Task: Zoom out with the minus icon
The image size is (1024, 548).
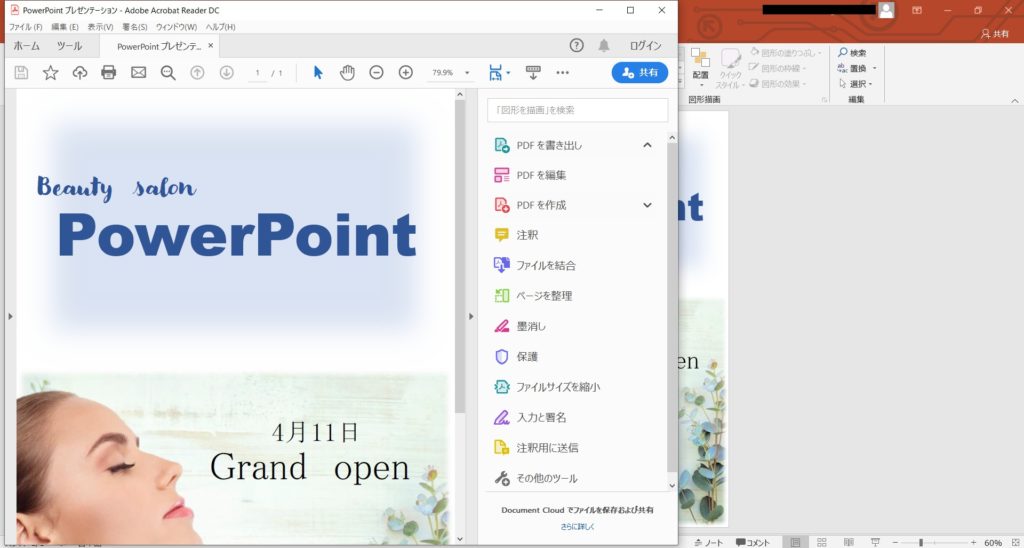Action: click(376, 73)
